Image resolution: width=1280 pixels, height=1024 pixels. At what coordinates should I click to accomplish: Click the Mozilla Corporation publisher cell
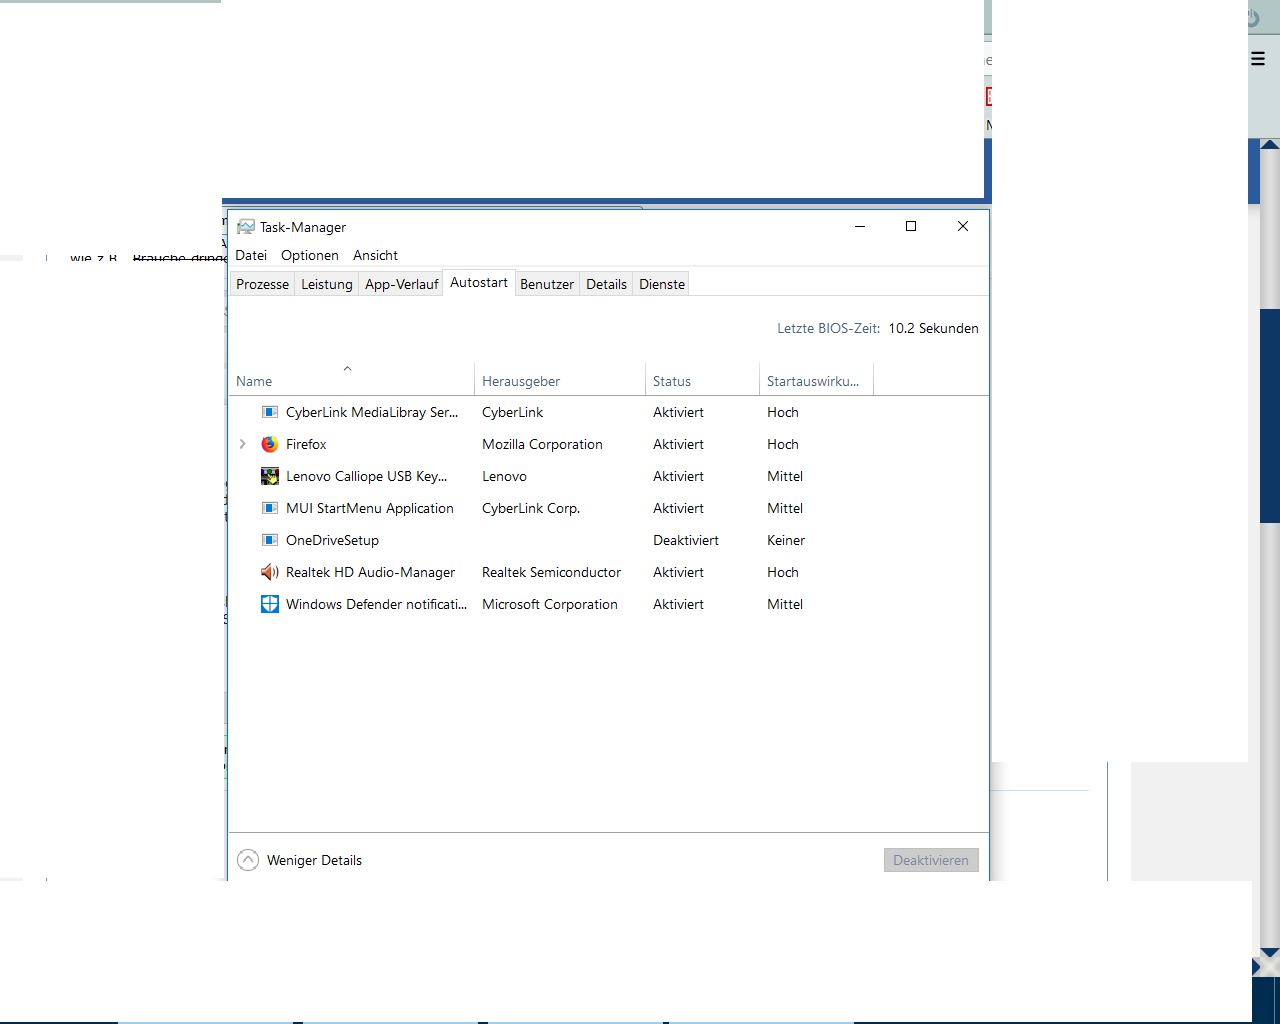click(x=542, y=444)
